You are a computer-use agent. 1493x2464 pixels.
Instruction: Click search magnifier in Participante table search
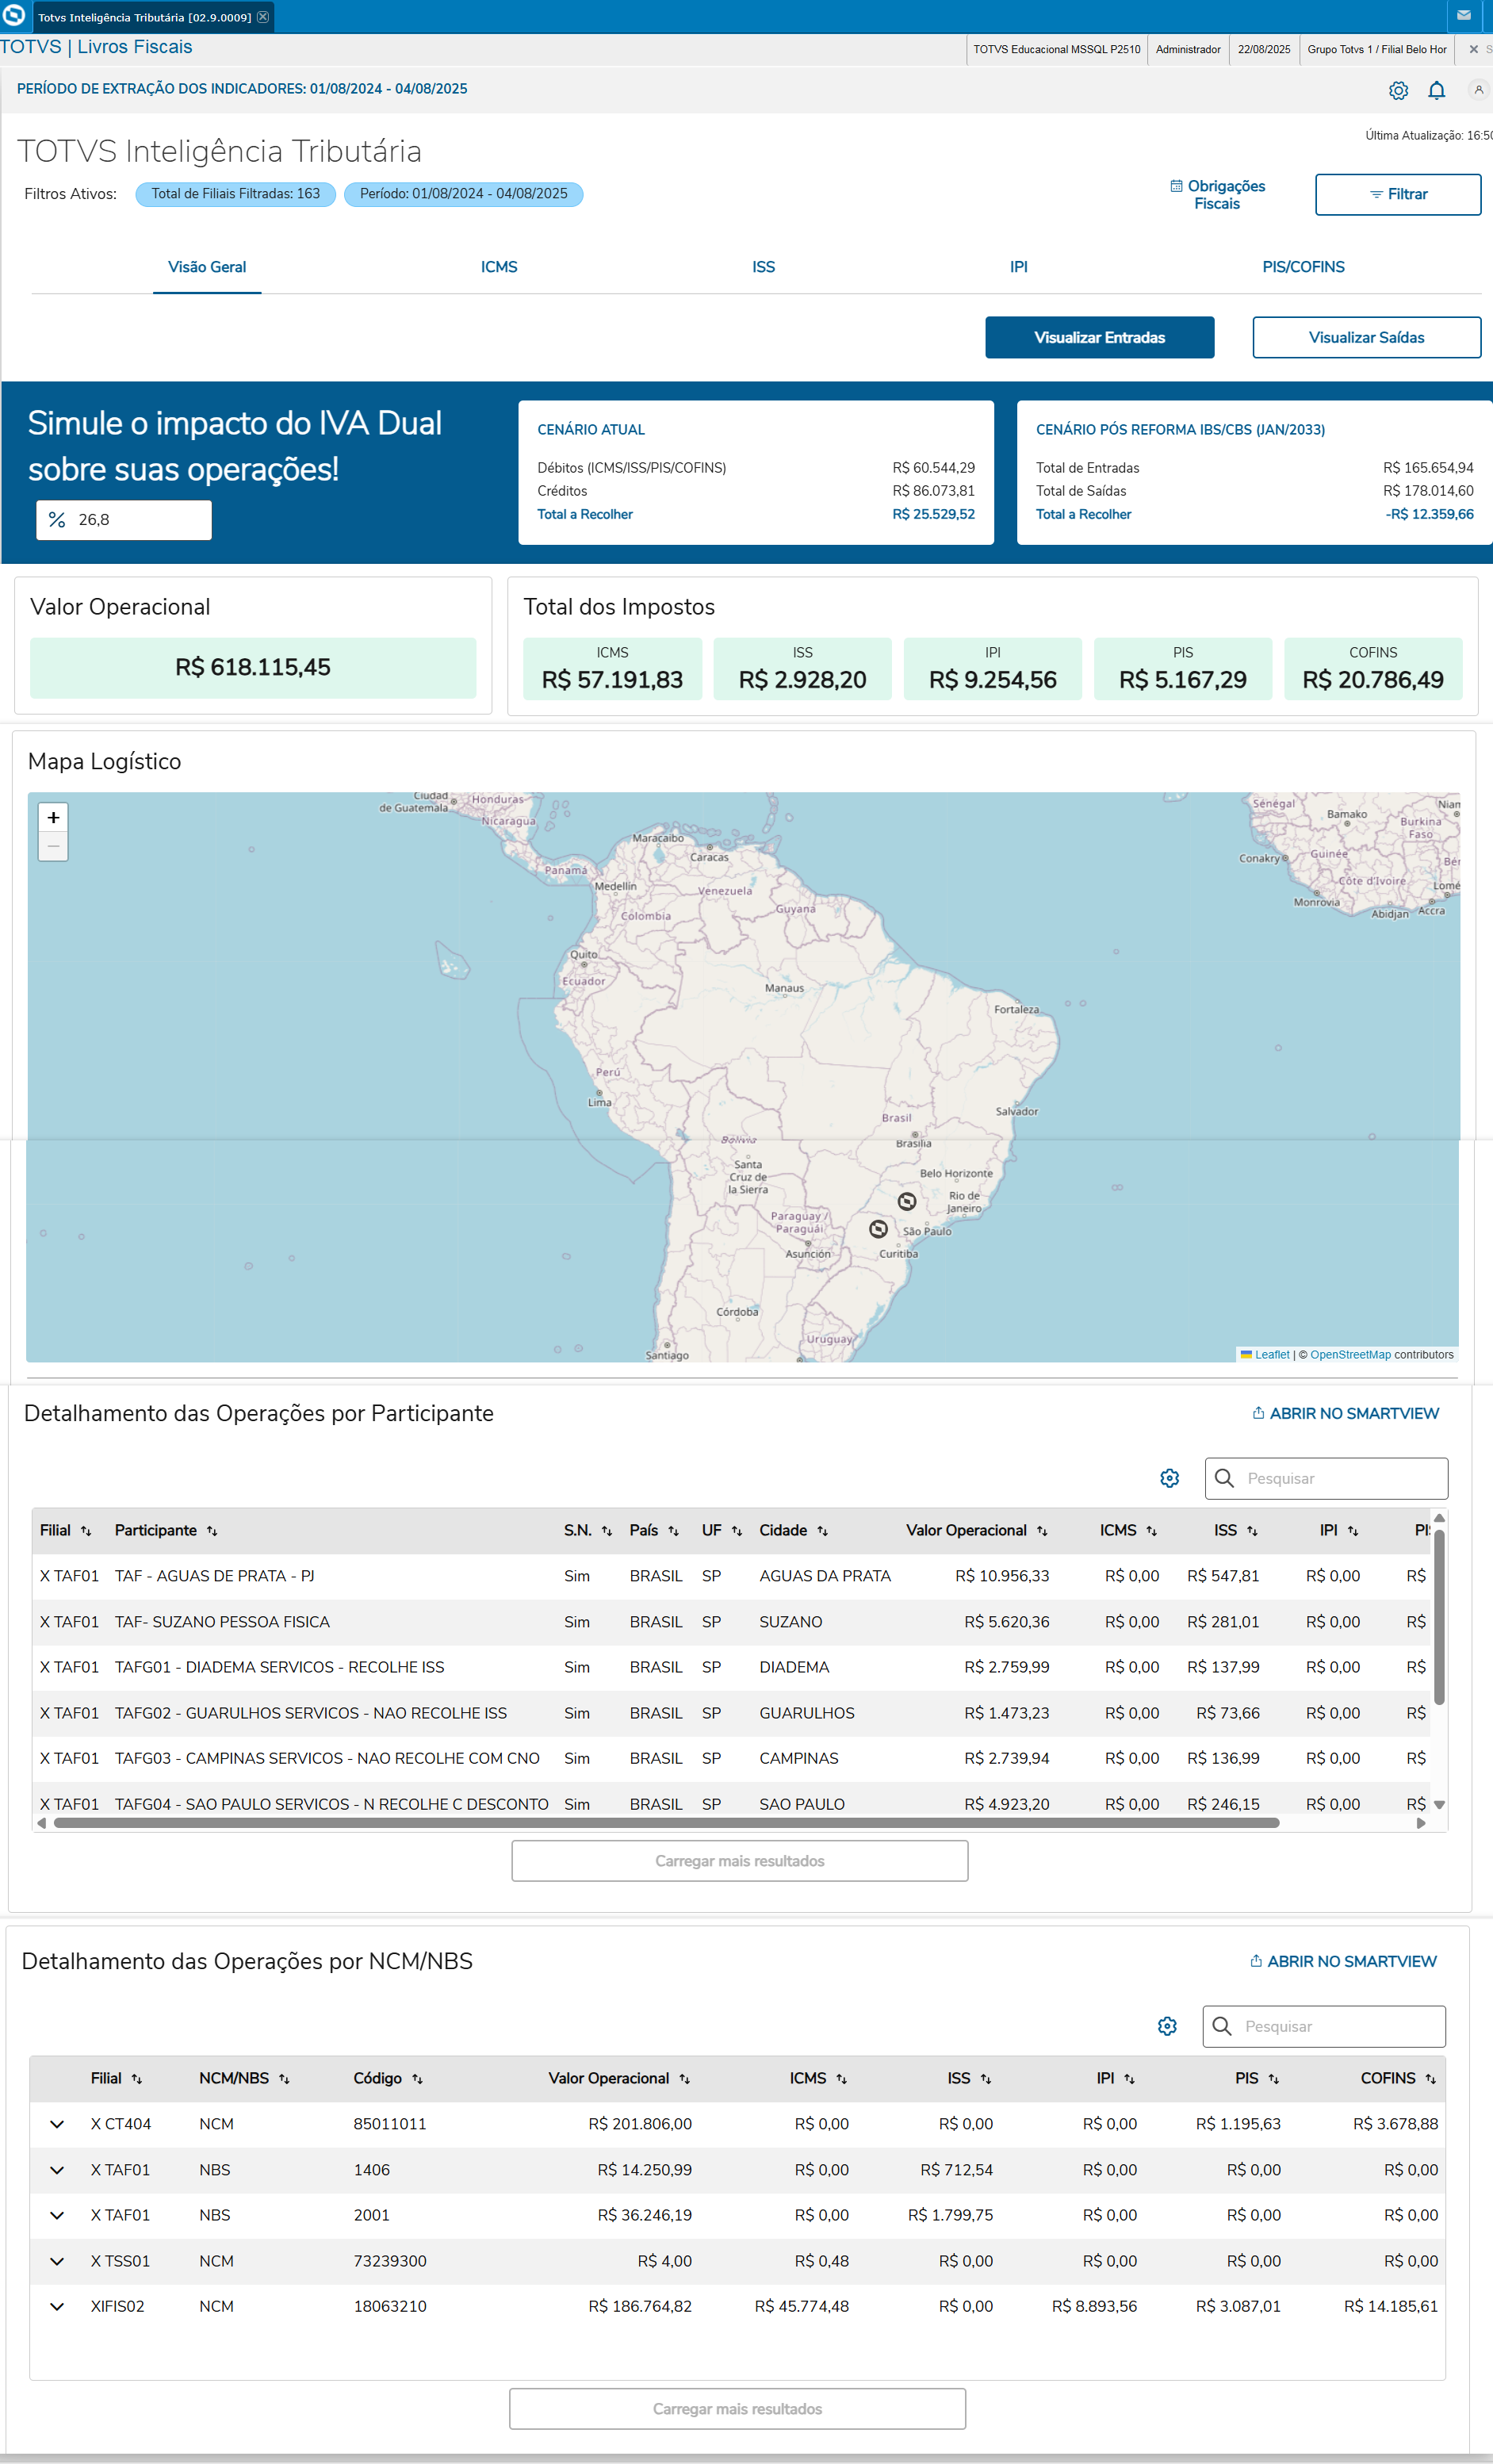(x=1224, y=1478)
